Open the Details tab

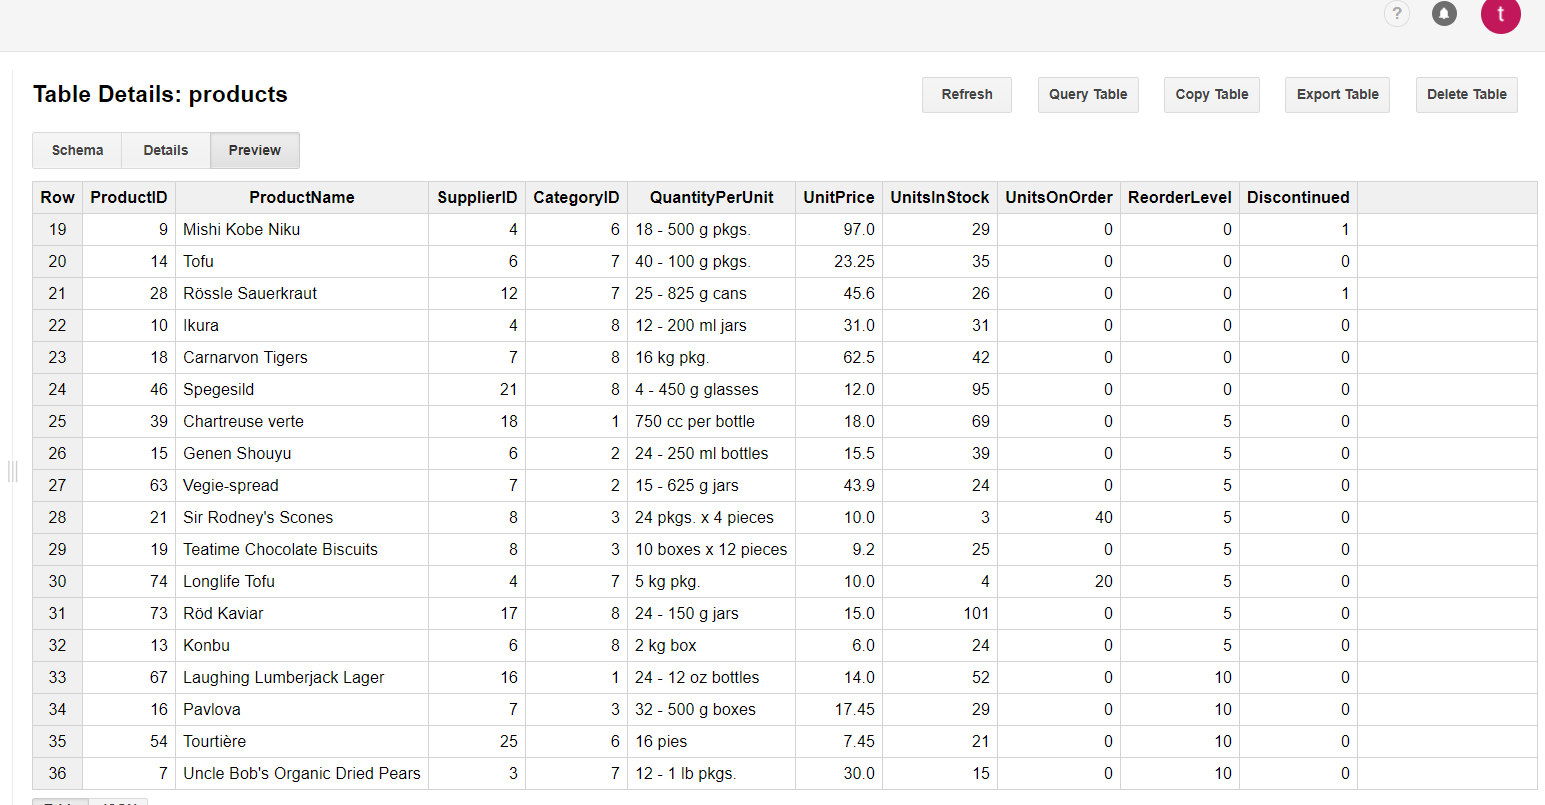tap(165, 149)
